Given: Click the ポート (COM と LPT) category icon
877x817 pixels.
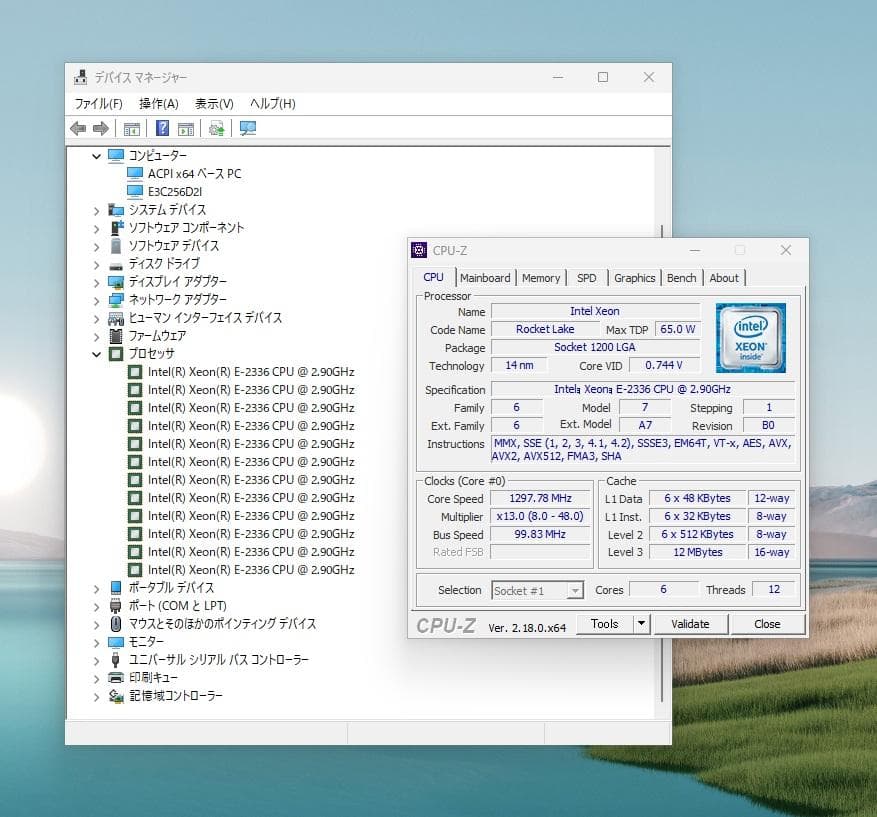Looking at the screenshot, I should (x=116, y=606).
